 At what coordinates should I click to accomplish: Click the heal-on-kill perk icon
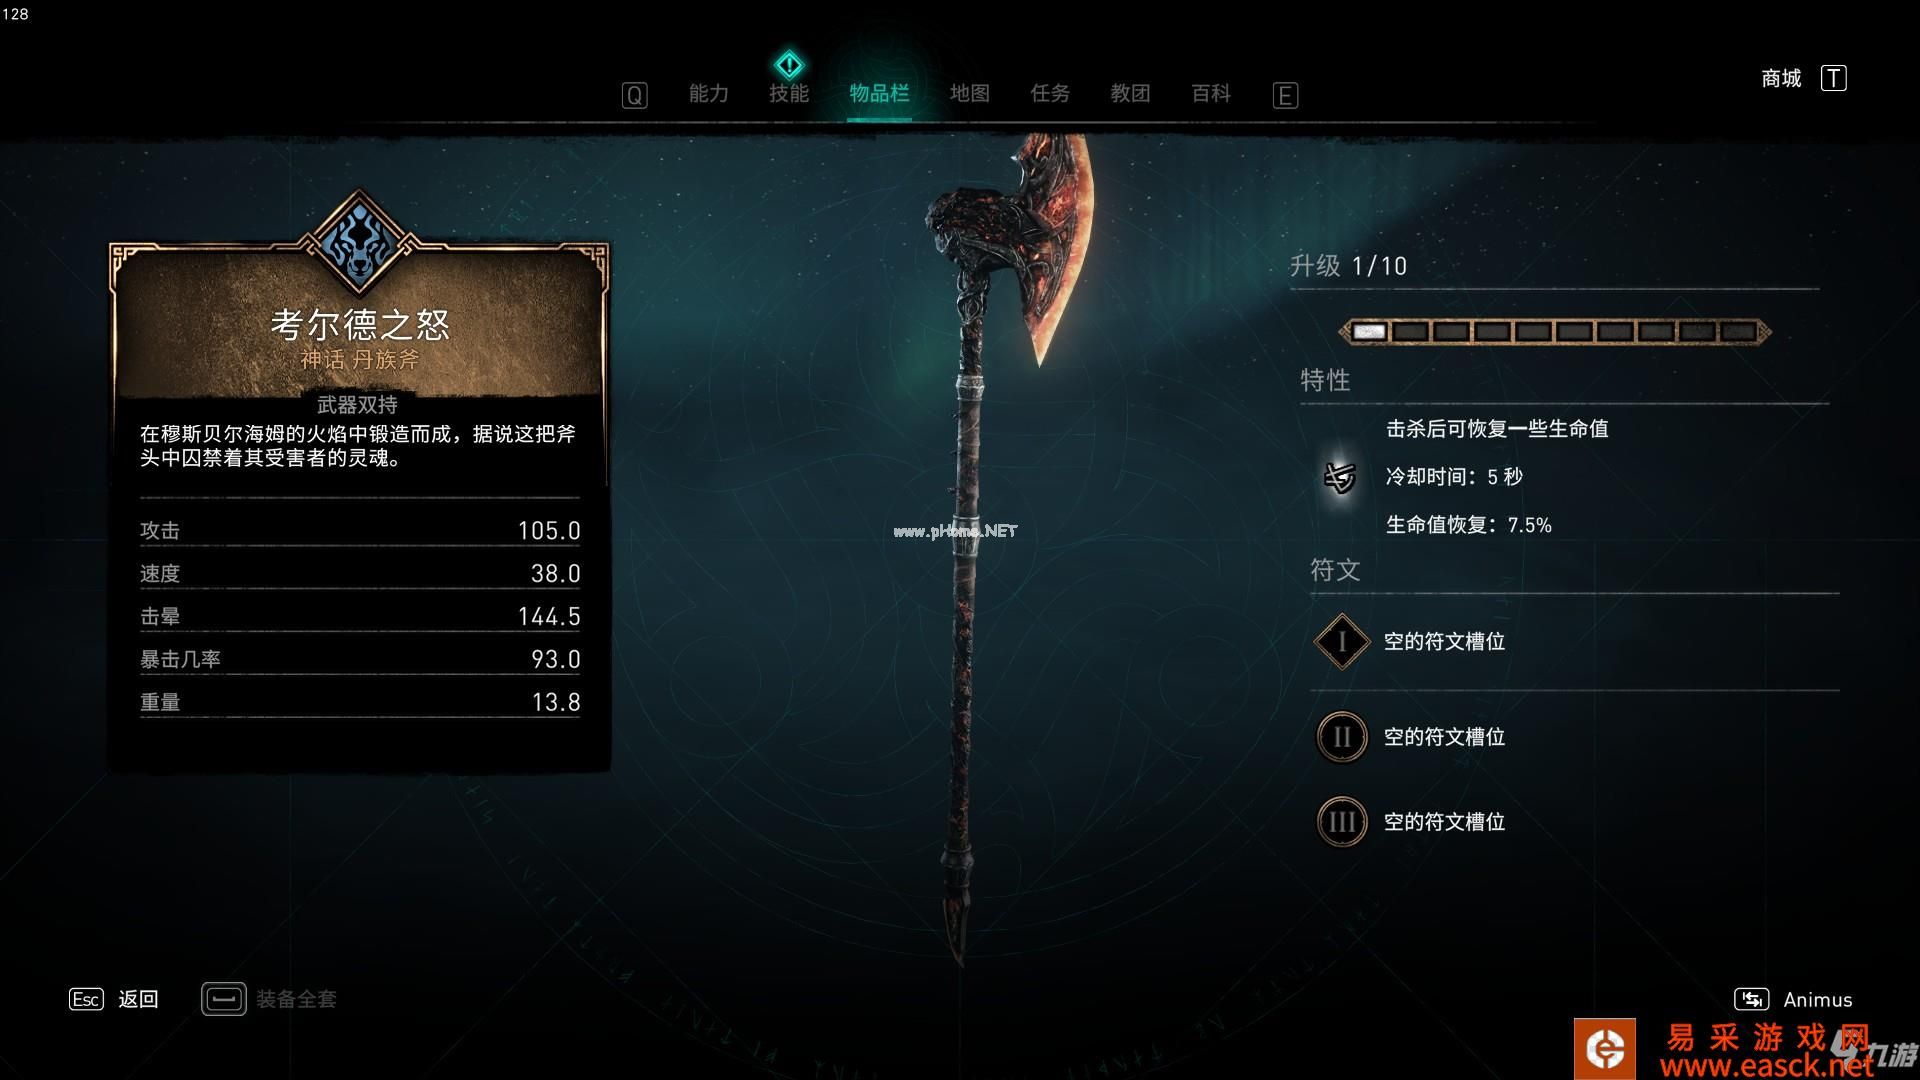[x=1340, y=478]
